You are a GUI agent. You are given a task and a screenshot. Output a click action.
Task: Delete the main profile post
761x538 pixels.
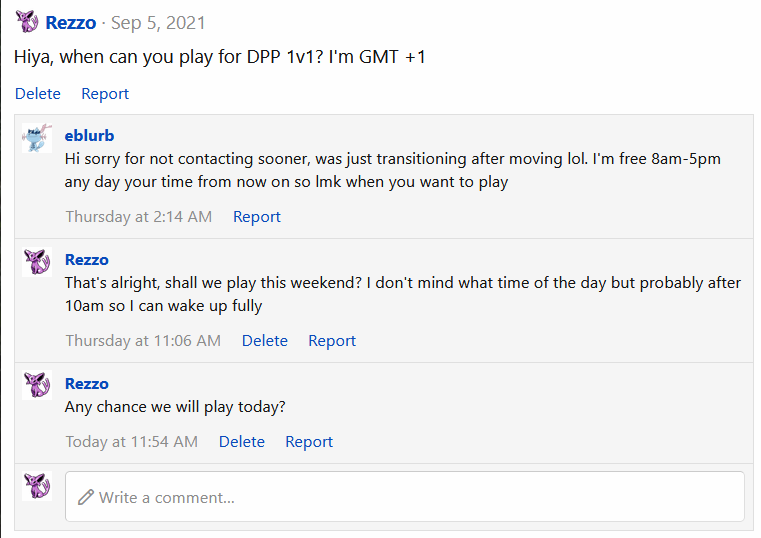tap(38, 93)
